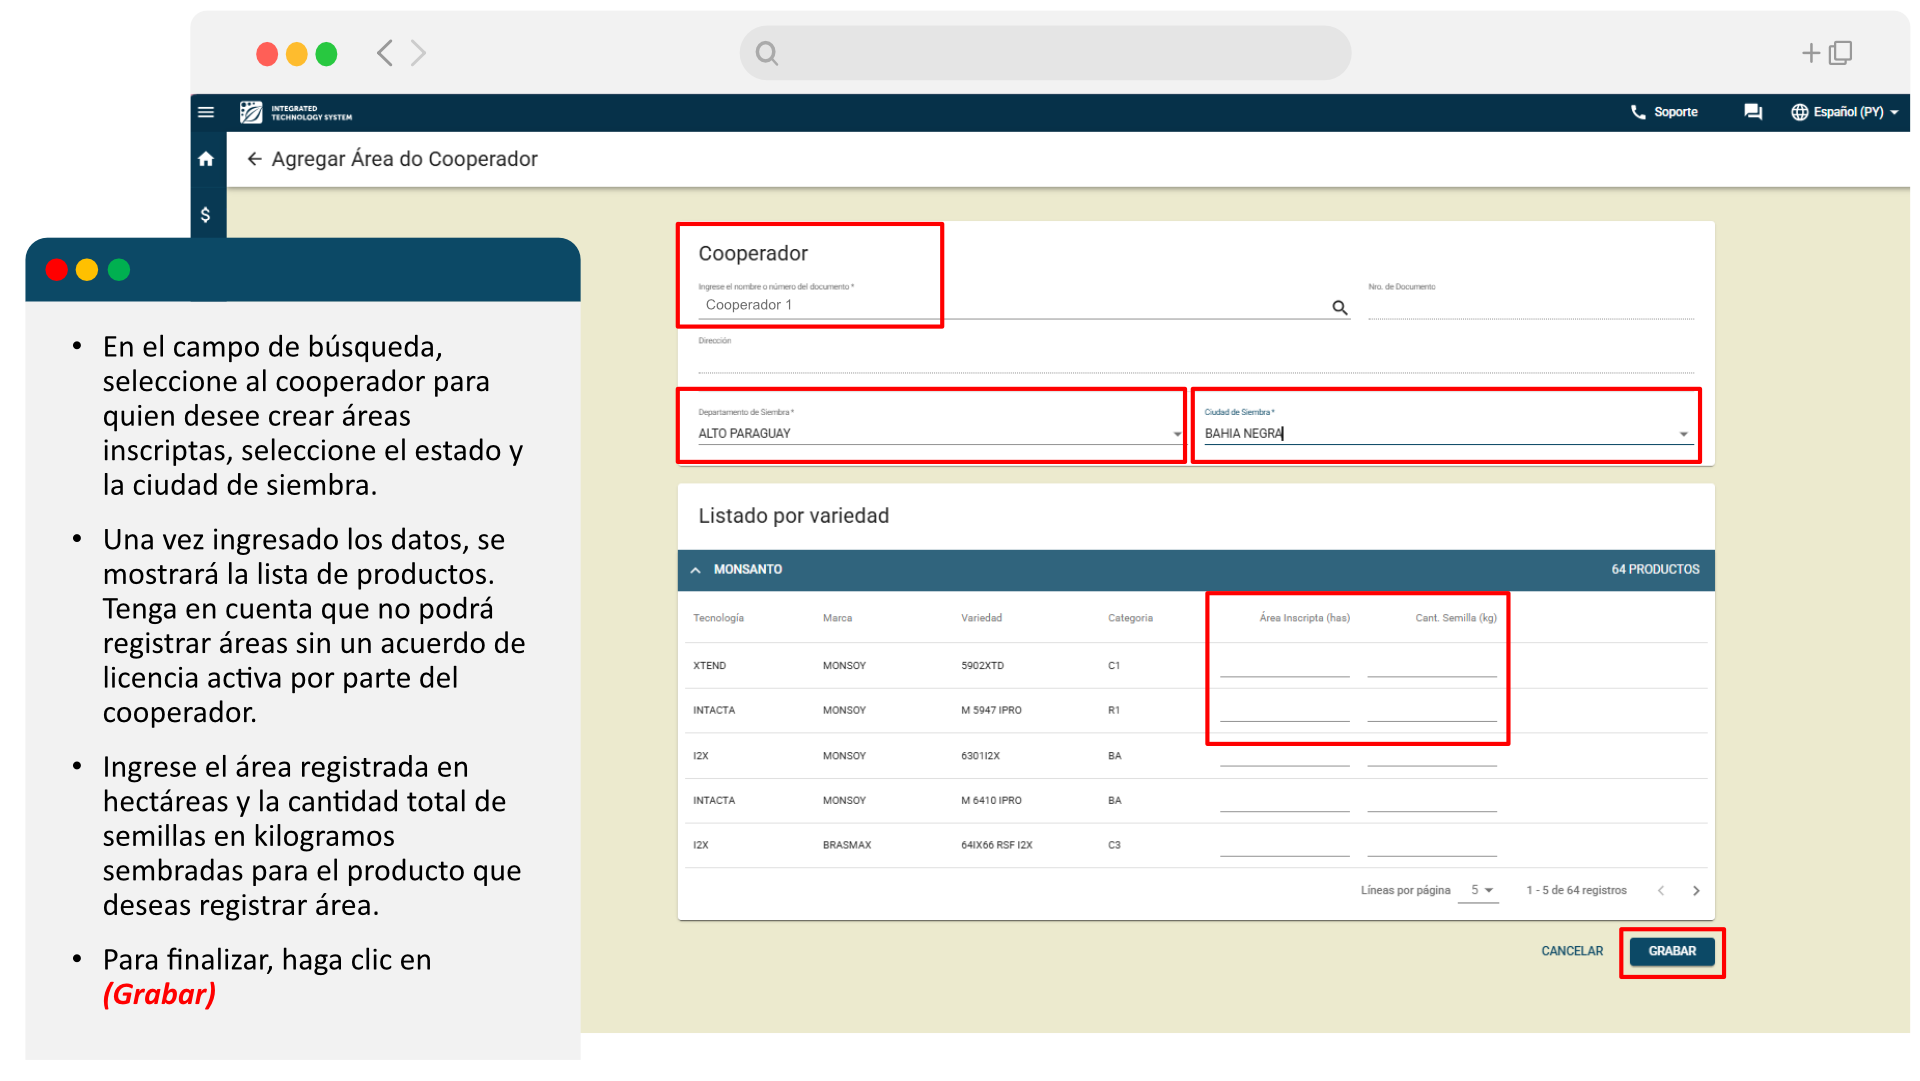This screenshot has width=1920, height=1081.
Task: Open the Líneas por página dropdown
Action: [x=1479, y=890]
